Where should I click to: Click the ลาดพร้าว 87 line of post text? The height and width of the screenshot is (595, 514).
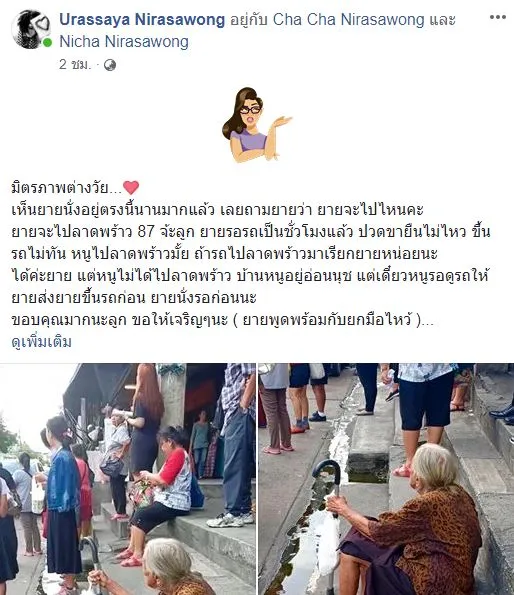pos(251,231)
